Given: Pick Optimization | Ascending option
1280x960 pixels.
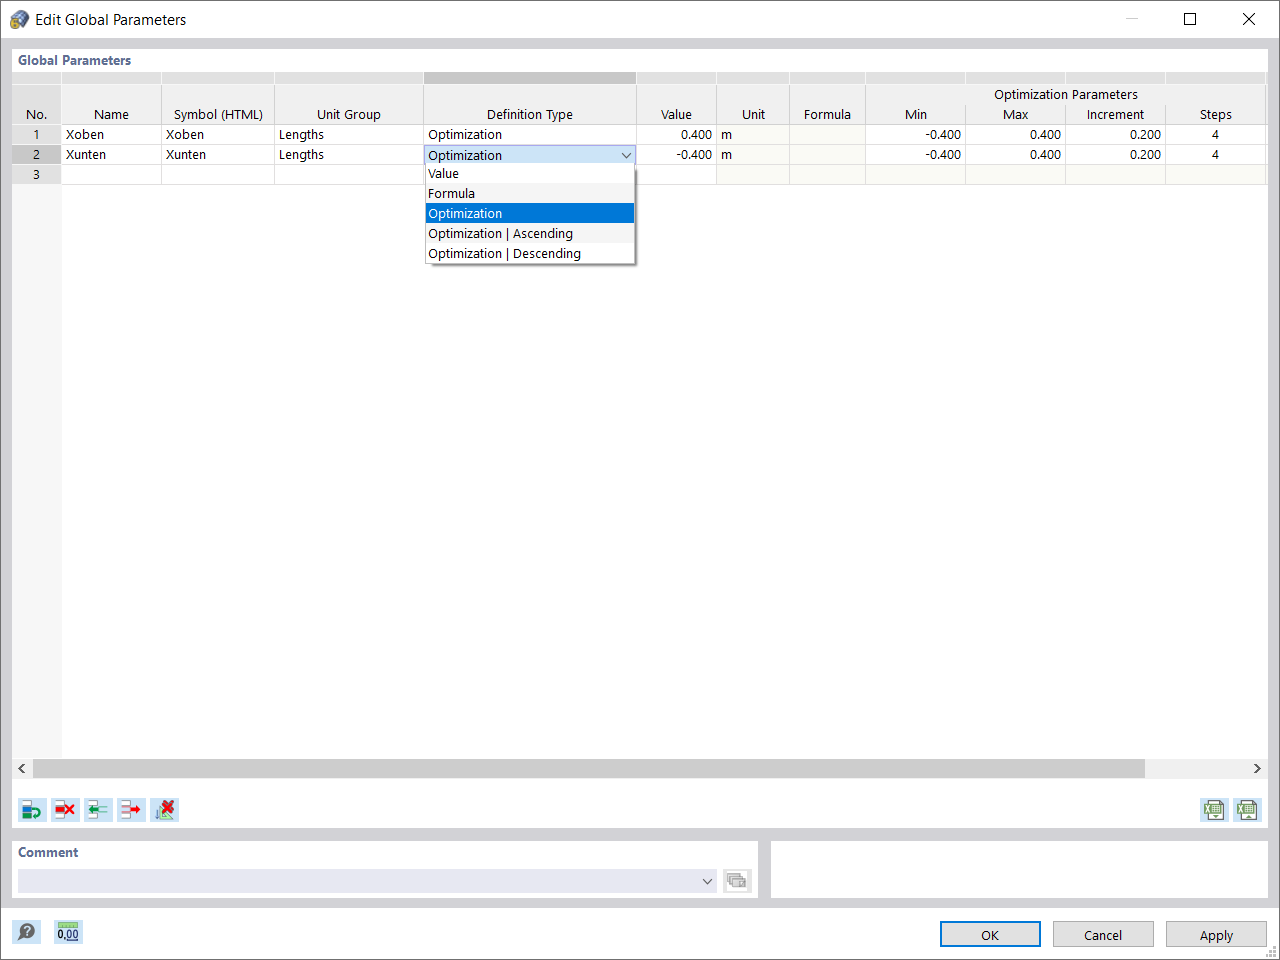Looking at the screenshot, I should coord(530,234).
